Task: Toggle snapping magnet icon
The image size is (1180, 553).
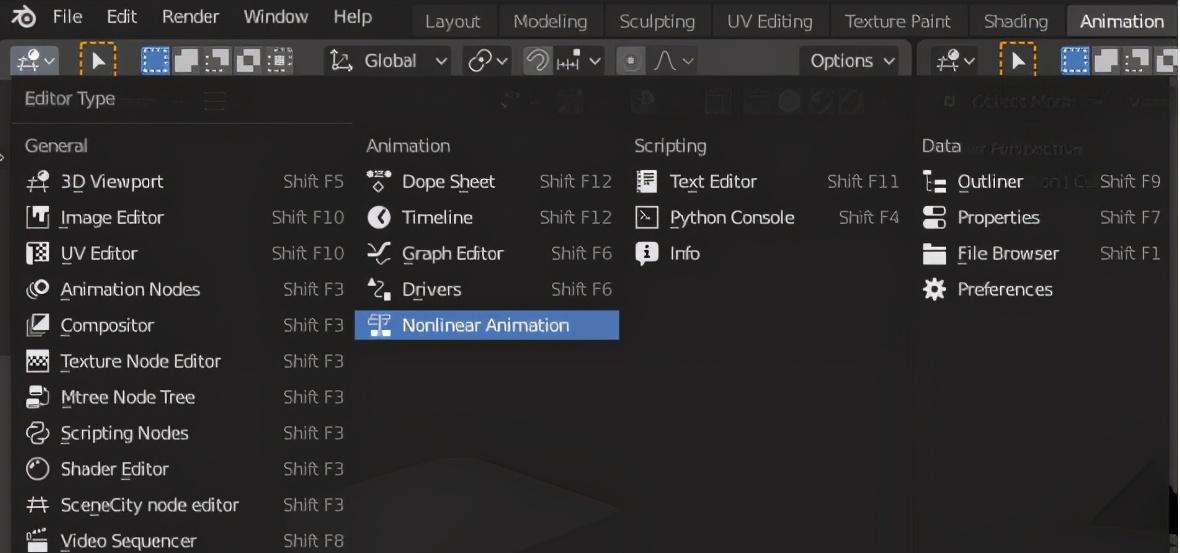Action: click(x=537, y=61)
